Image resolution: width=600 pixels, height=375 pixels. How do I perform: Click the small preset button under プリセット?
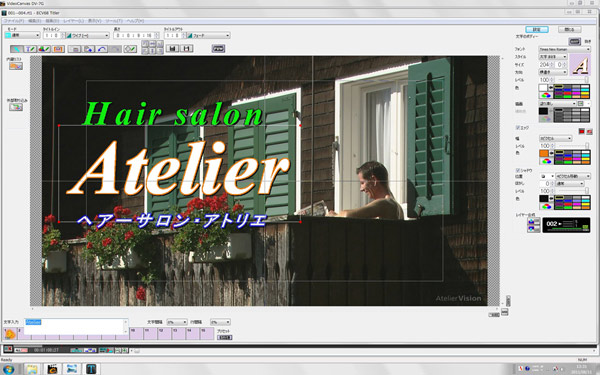(x=225, y=338)
